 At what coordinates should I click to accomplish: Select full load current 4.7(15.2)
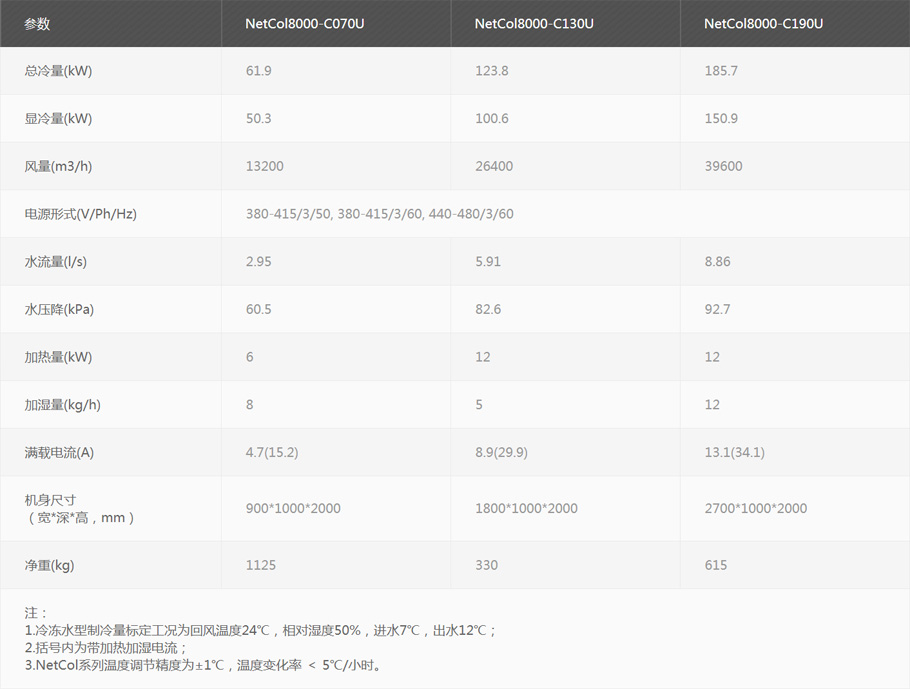coord(272,452)
